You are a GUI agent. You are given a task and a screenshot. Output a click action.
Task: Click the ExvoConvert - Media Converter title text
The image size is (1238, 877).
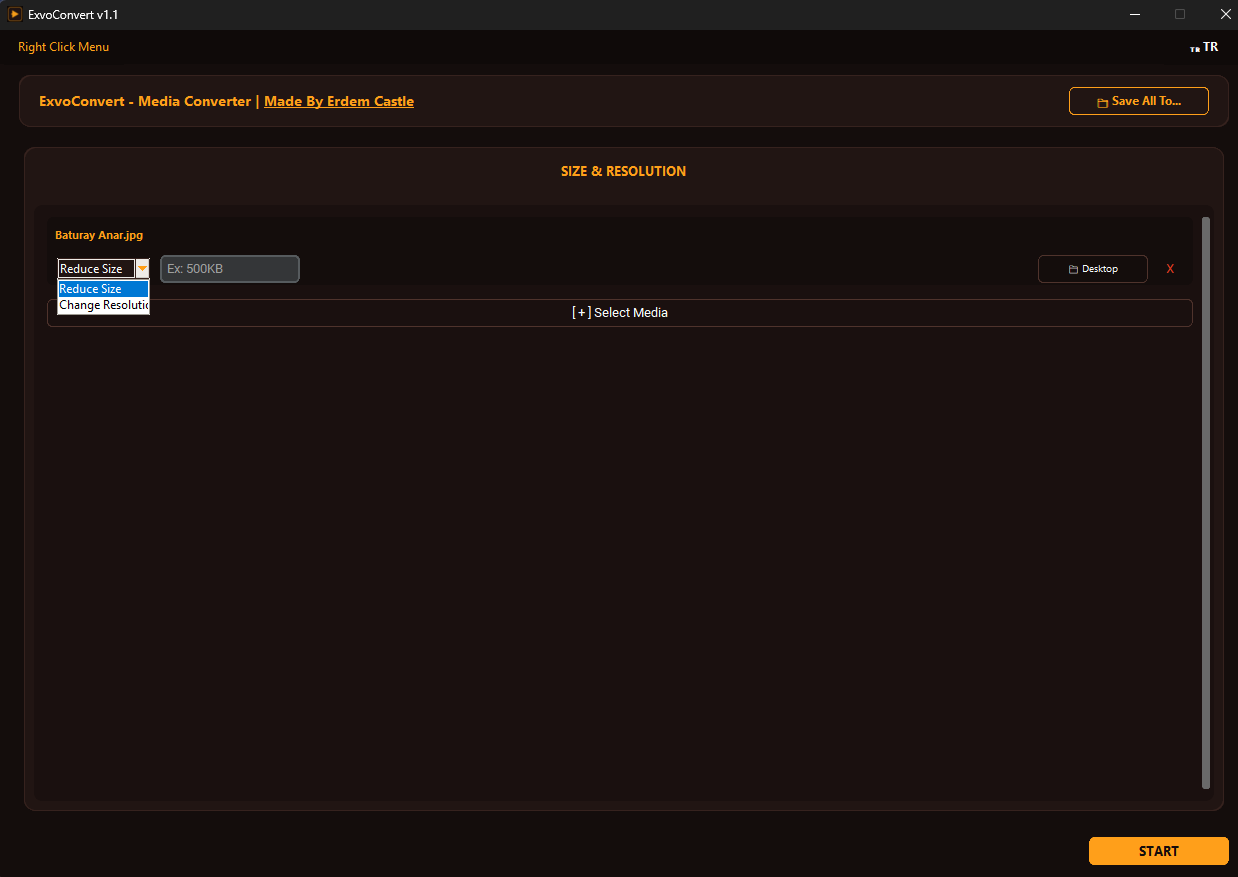point(145,101)
